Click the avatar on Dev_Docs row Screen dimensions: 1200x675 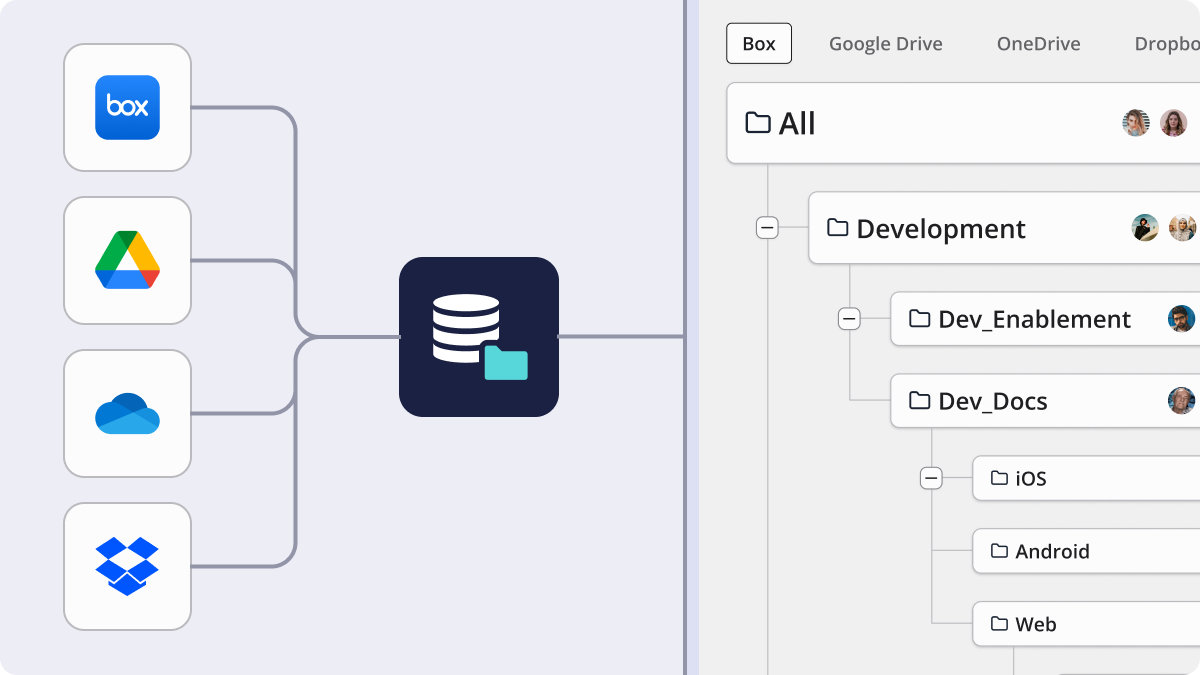click(x=1182, y=401)
